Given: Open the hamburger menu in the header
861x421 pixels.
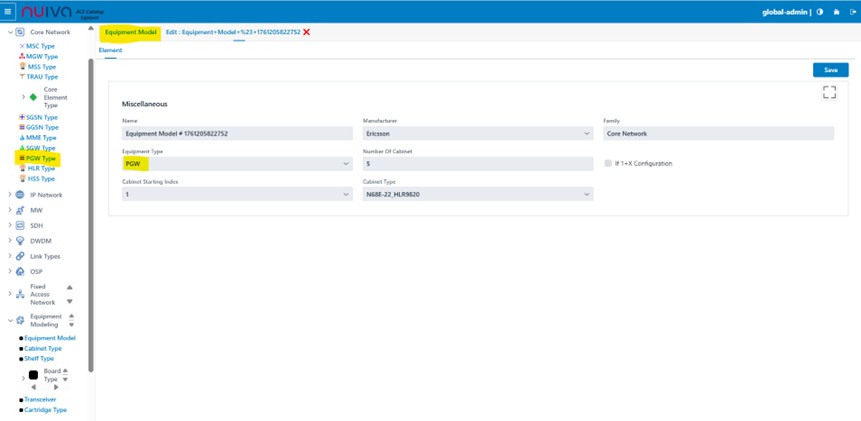Looking at the screenshot, I should pyautogui.click(x=8, y=11).
